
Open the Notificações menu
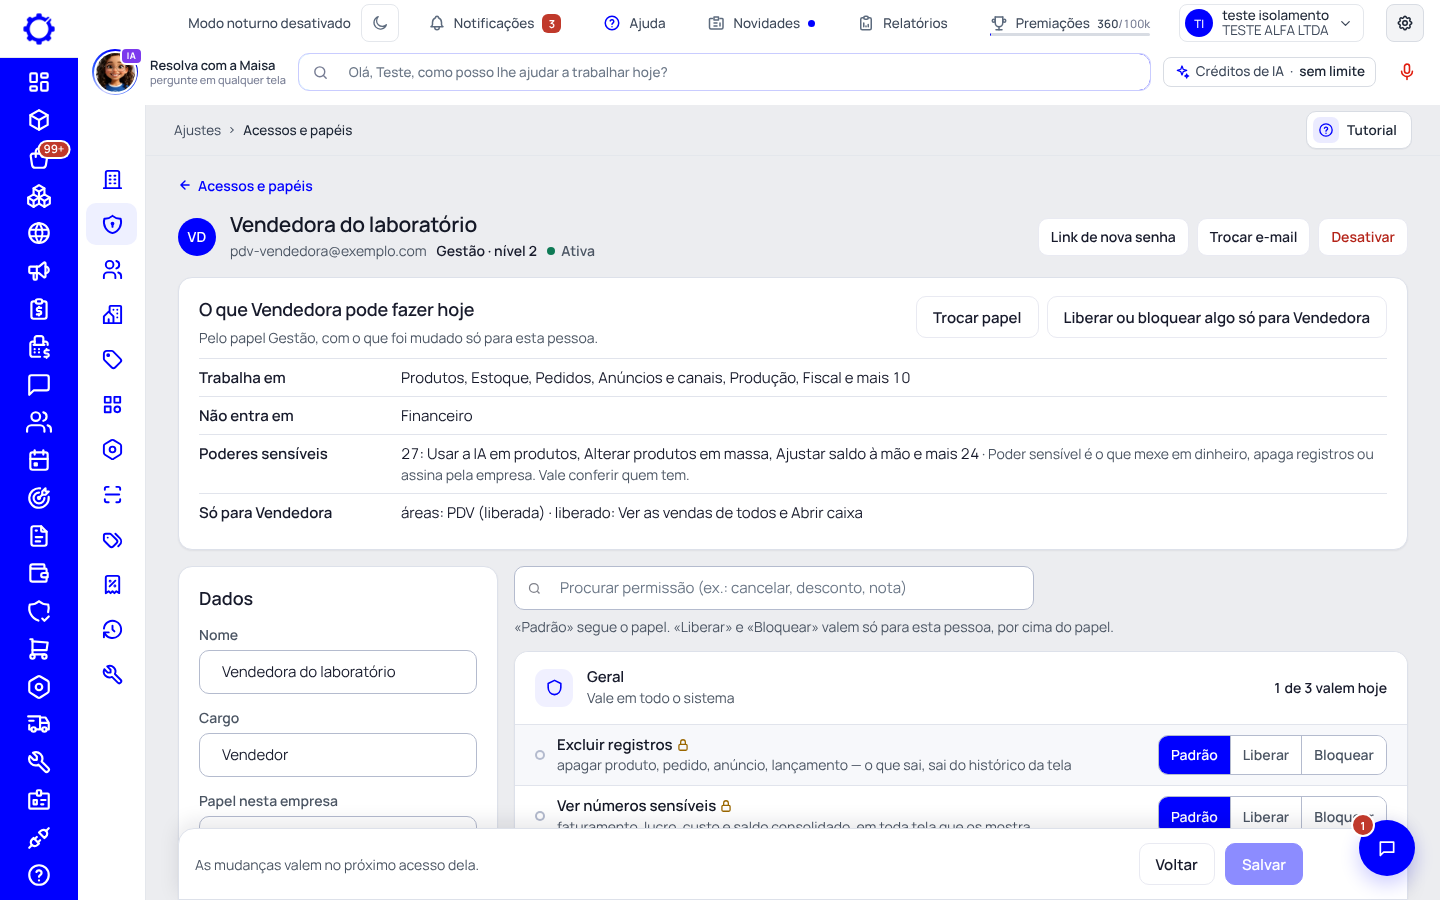(x=494, y=23)
